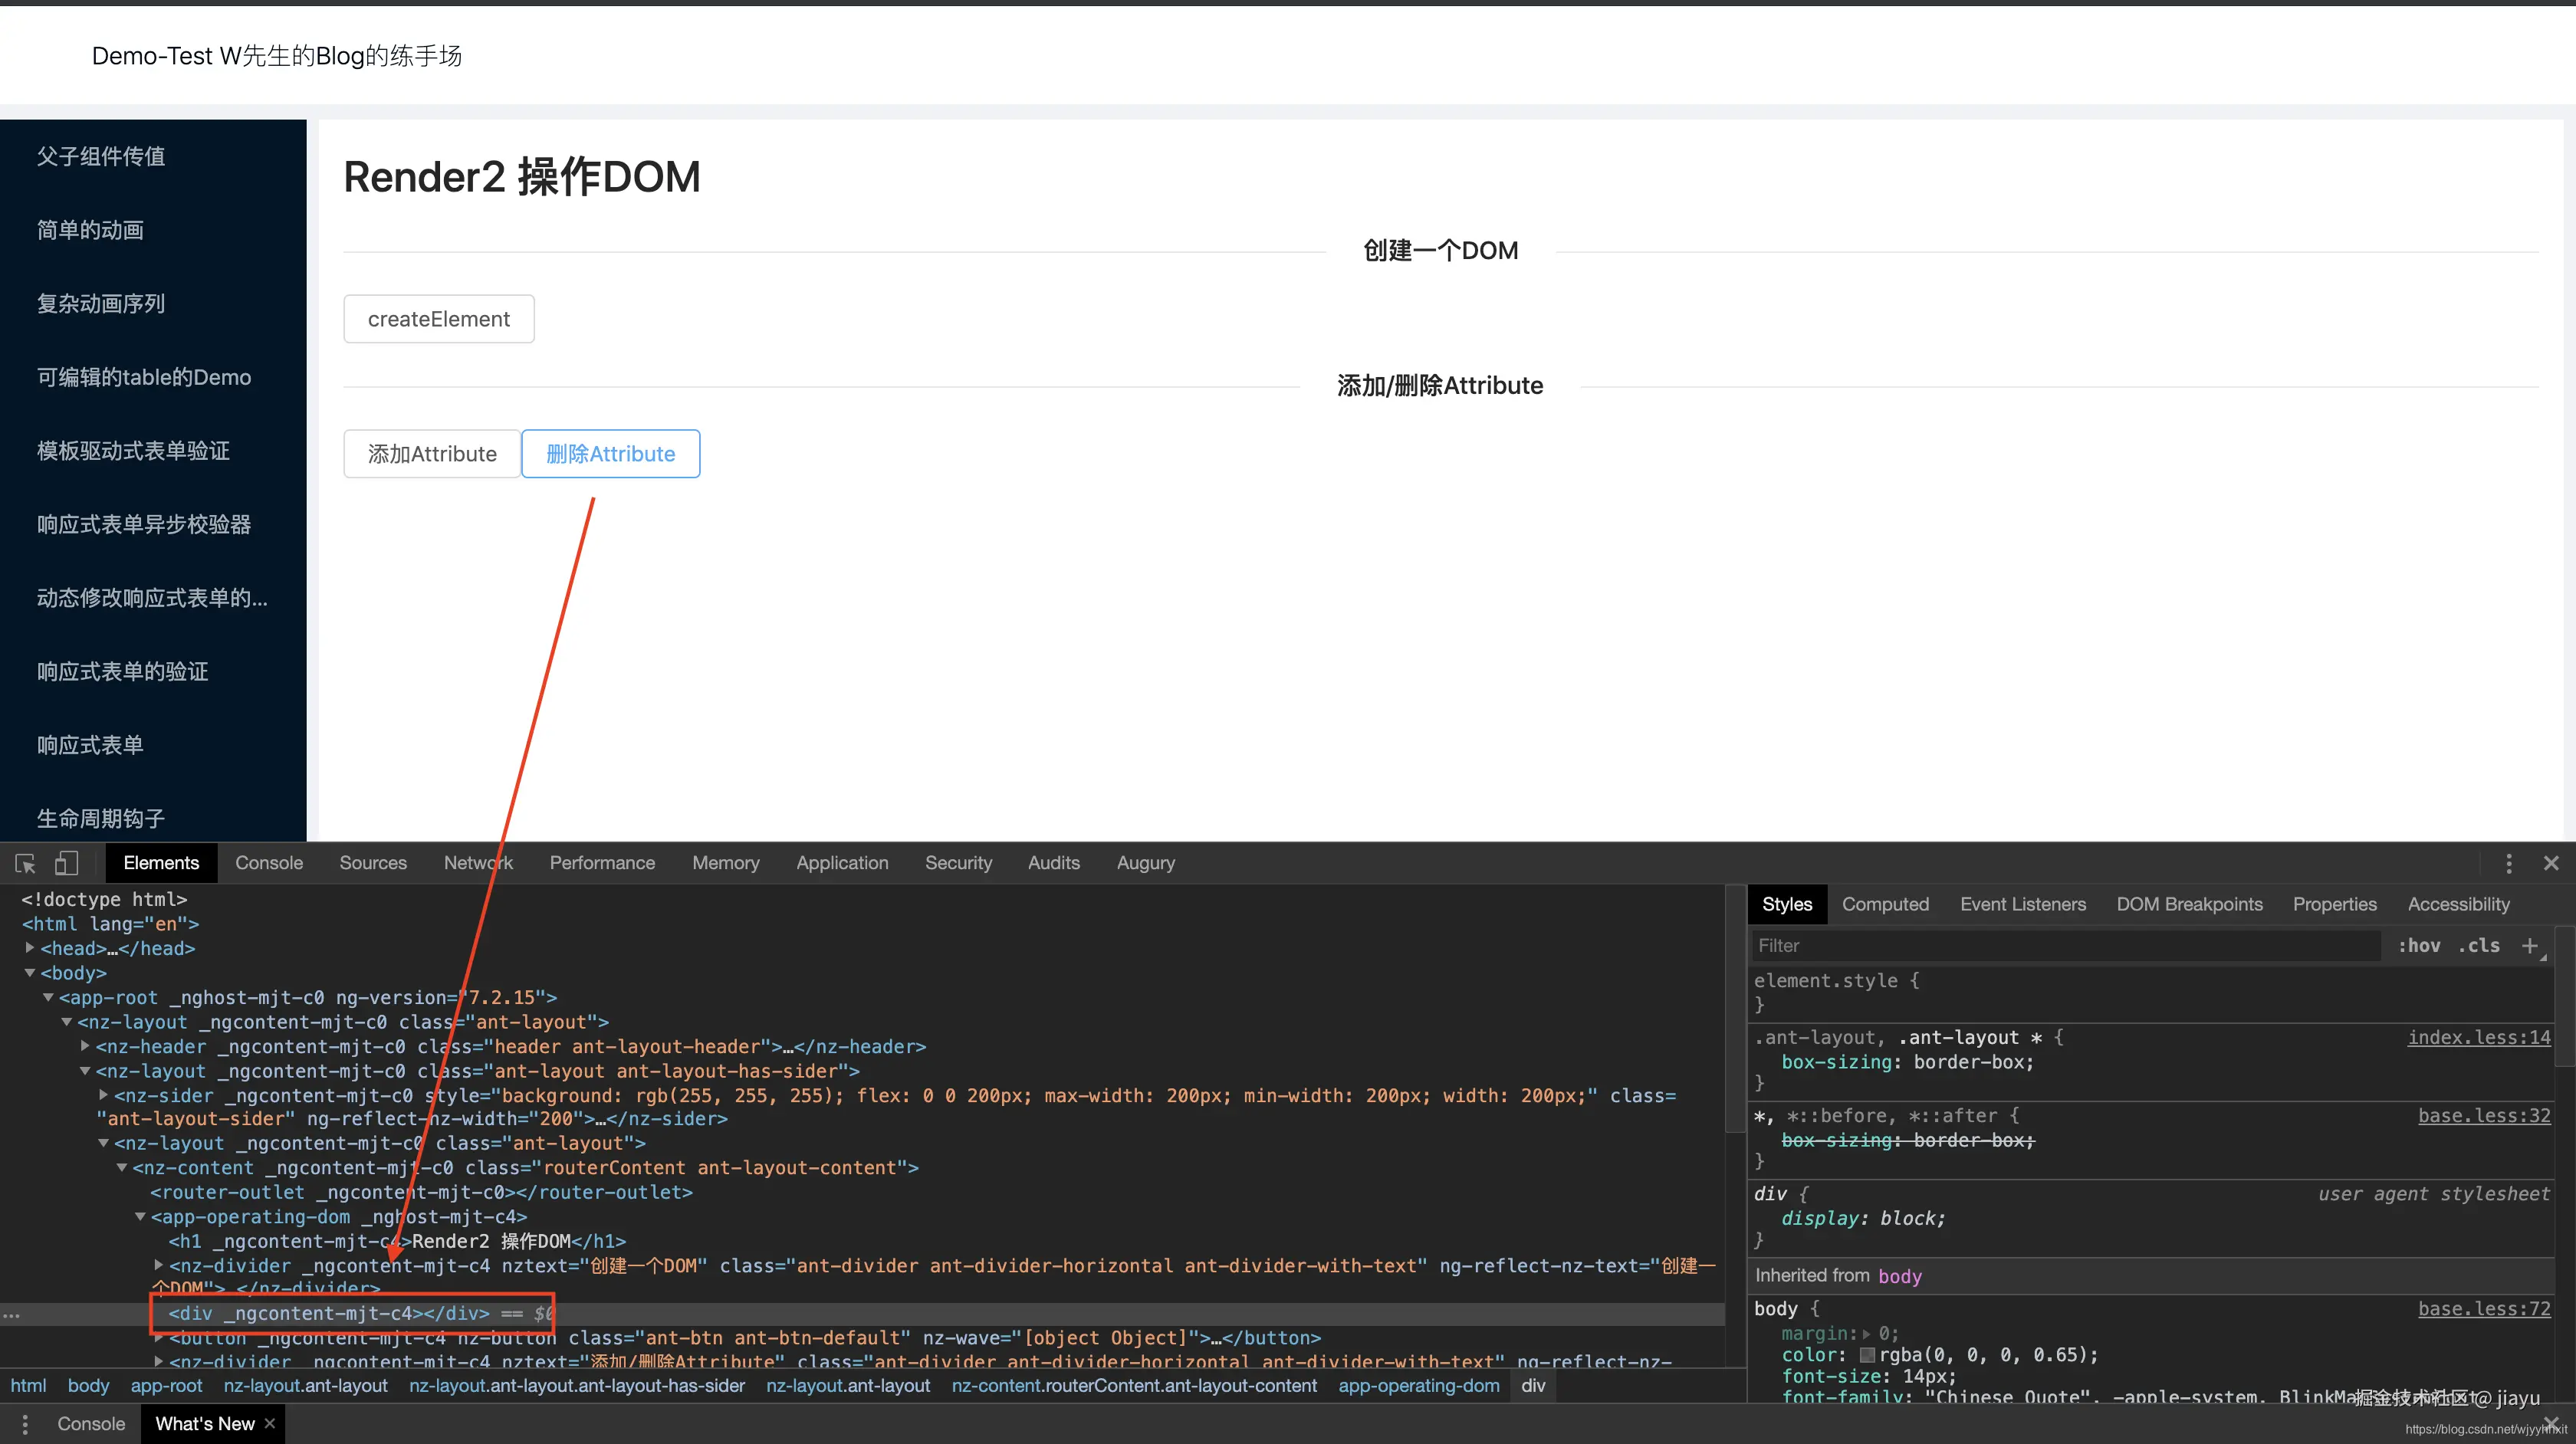Open the Computed styles tab
This screenshot has width=2576, height=1444.
pos(1885,904)
